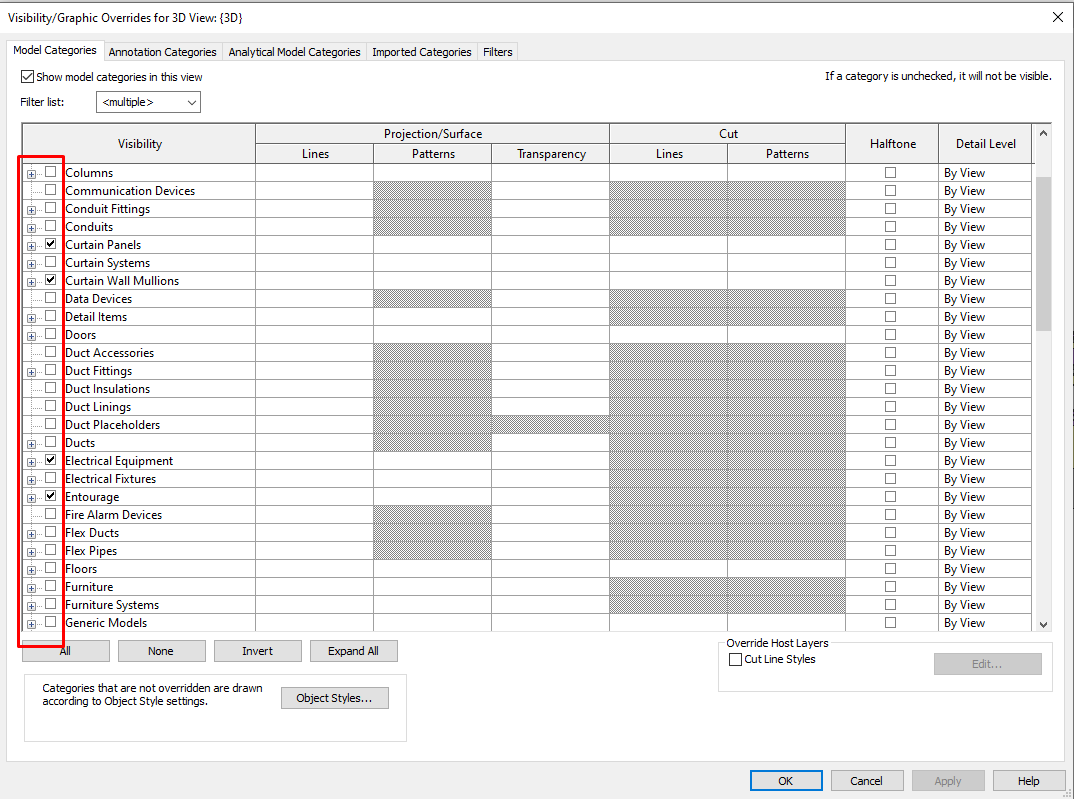Expand the Ducts category node

pyautogui.click(x=32, y=444)
